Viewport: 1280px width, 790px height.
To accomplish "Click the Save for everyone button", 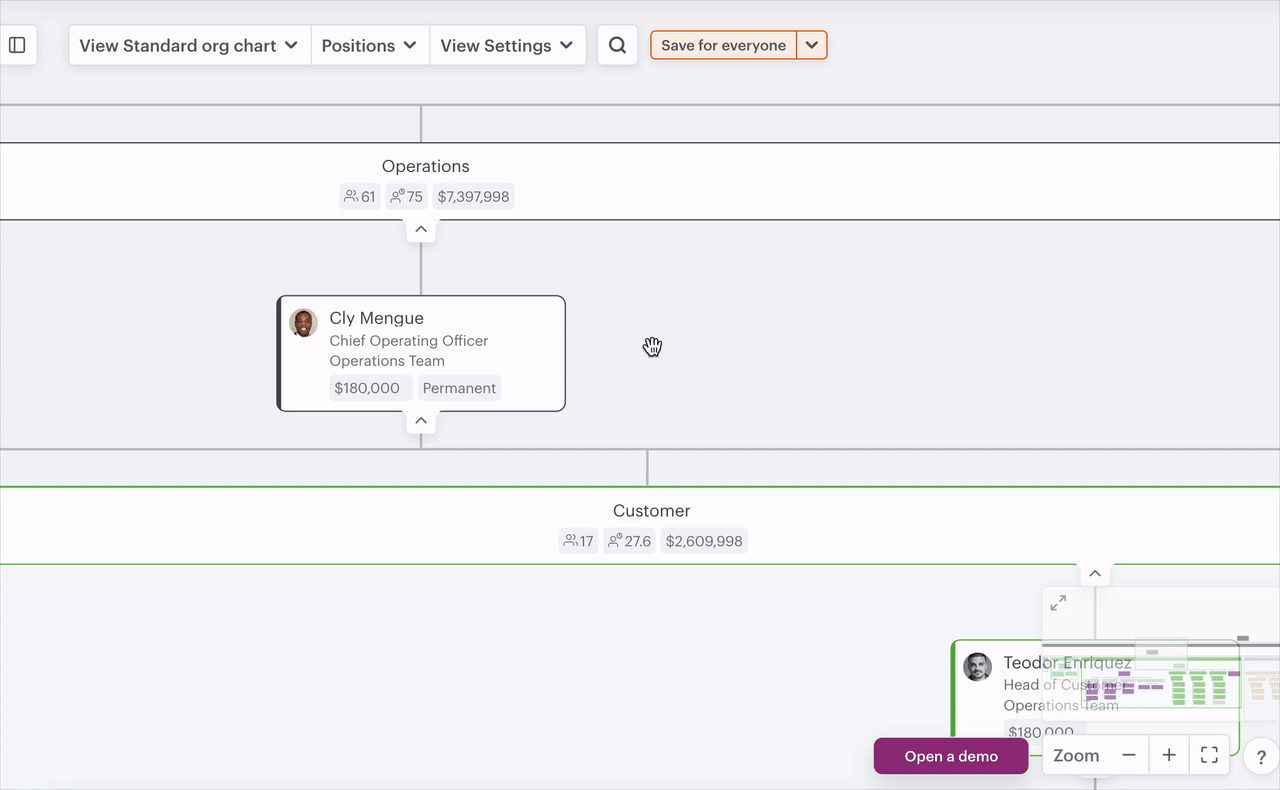I will [x=723, y=45].
